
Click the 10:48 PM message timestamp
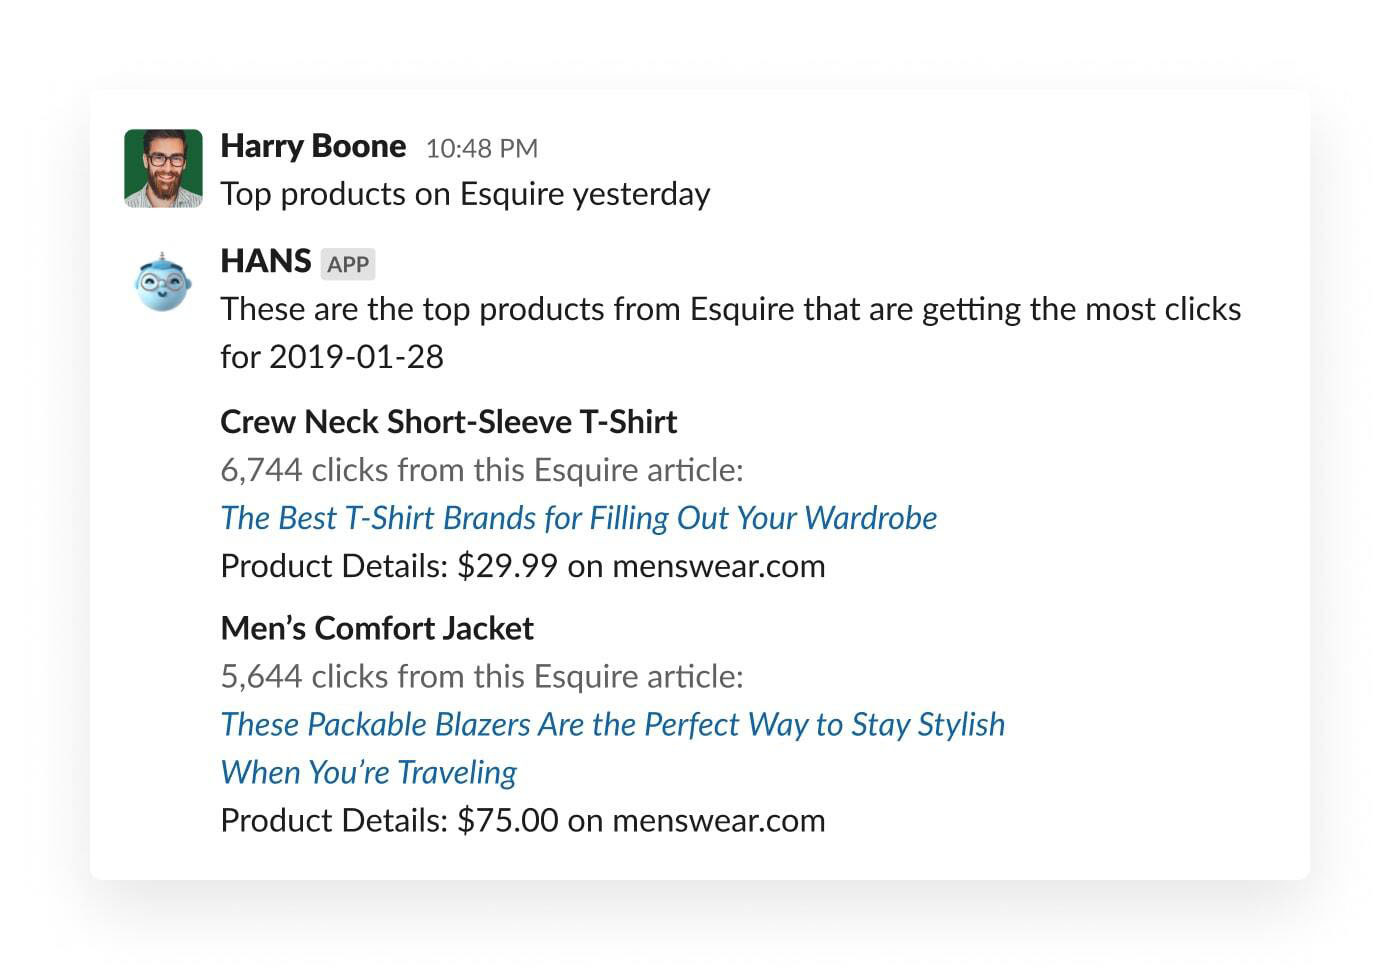tap(482, 149)
